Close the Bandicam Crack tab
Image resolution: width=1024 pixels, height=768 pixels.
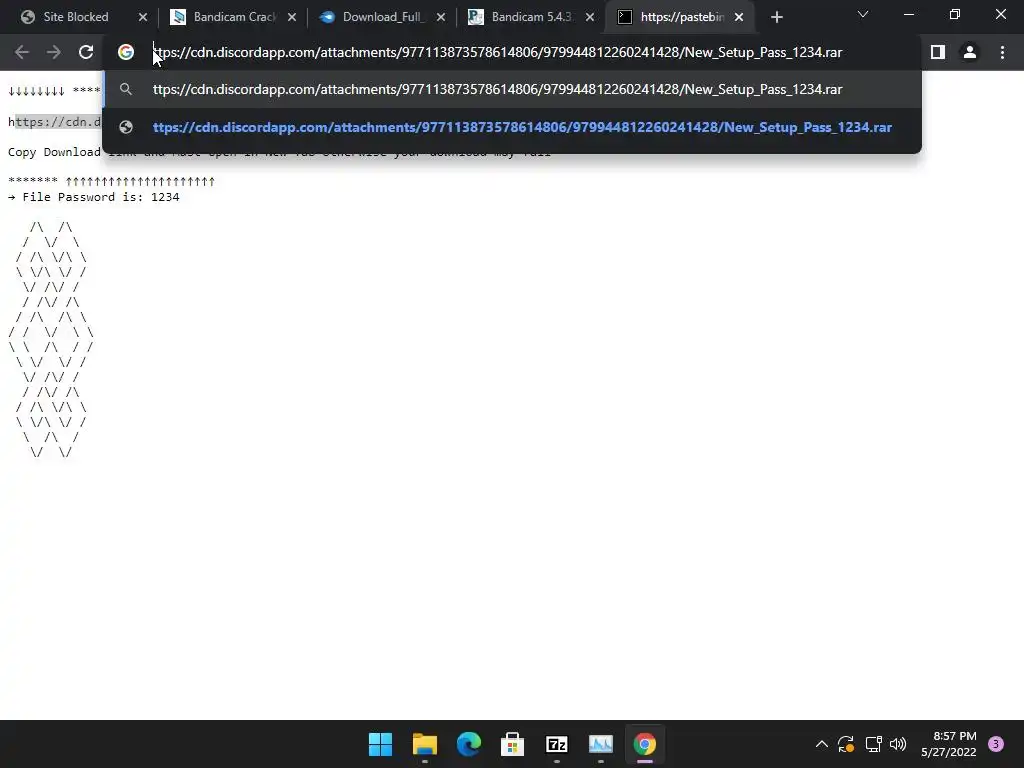(x=292, y=17)
